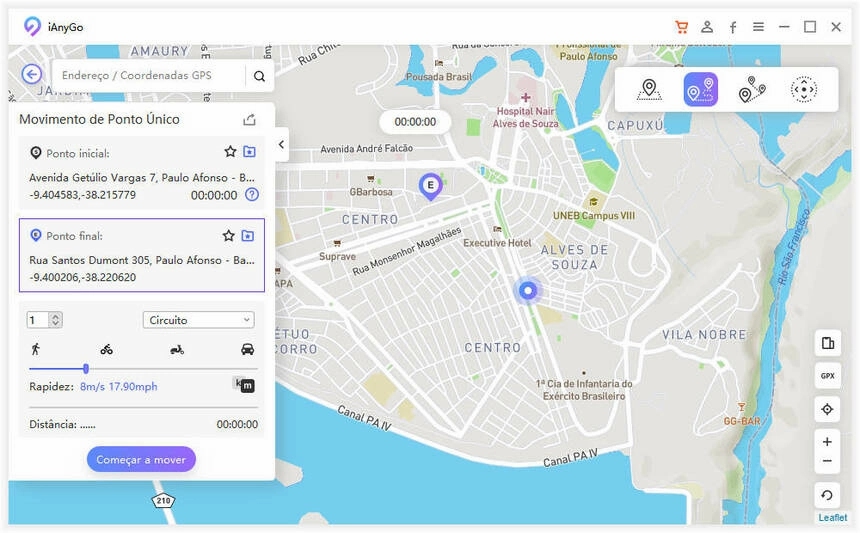
Task: Zoom out the map with minus
Action: 827,461
